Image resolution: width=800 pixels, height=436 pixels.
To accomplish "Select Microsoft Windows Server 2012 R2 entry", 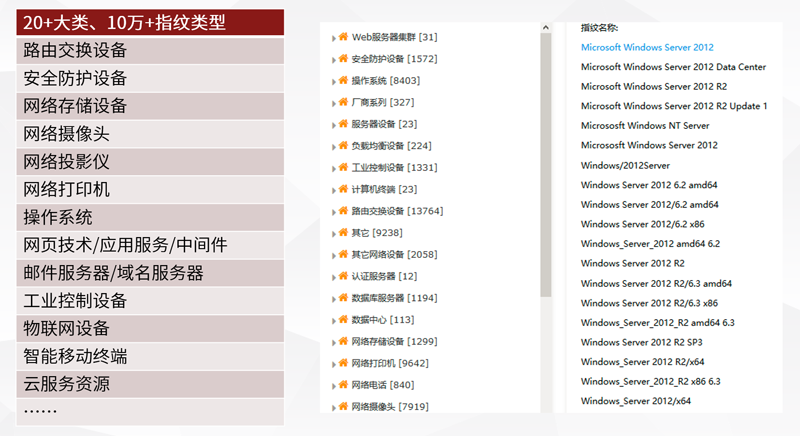I will pyautogui.click(x=654, y=87).
